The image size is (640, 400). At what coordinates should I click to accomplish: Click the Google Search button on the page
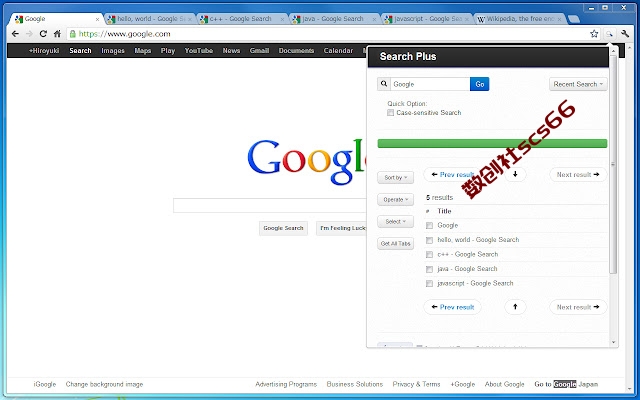(x=283, y=228)
